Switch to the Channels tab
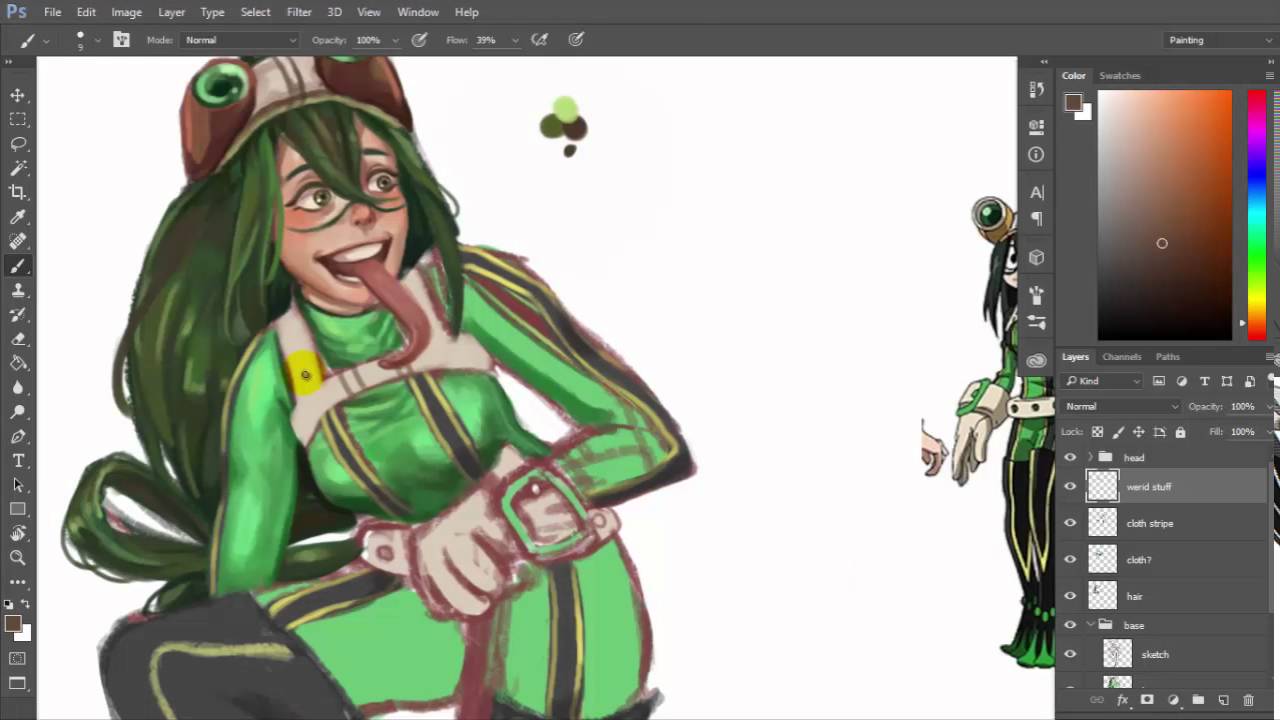The width and height of the screenshot is (1280, 720). (x=1122, y=357)
